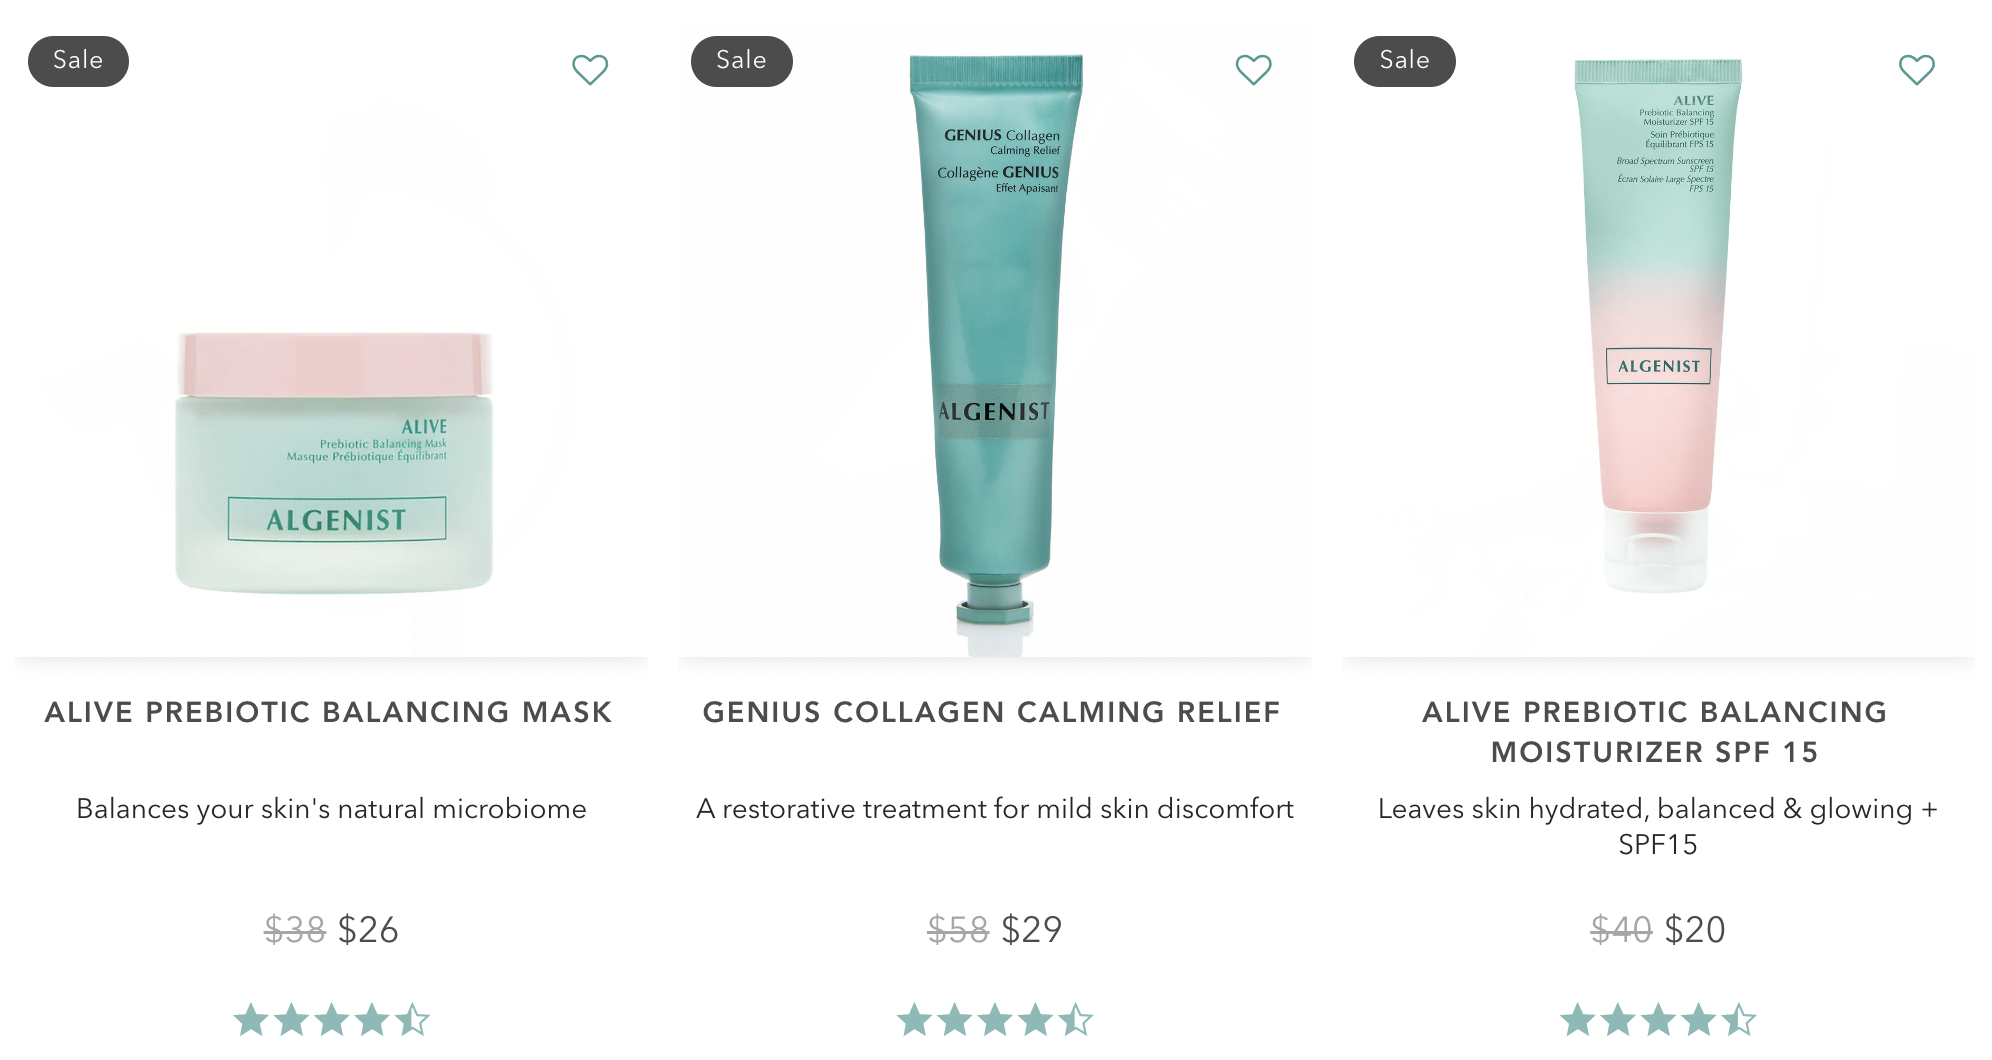Favorite the Alive Prebiotic Balancing Mask with heart

pyautogui.click(x=590, y=69)
